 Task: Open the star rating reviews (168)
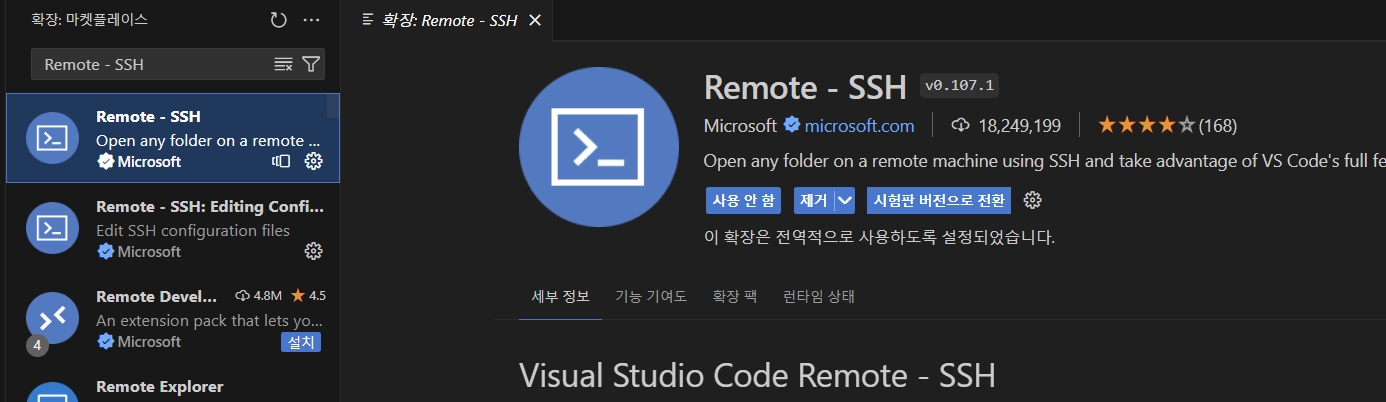1167,125
